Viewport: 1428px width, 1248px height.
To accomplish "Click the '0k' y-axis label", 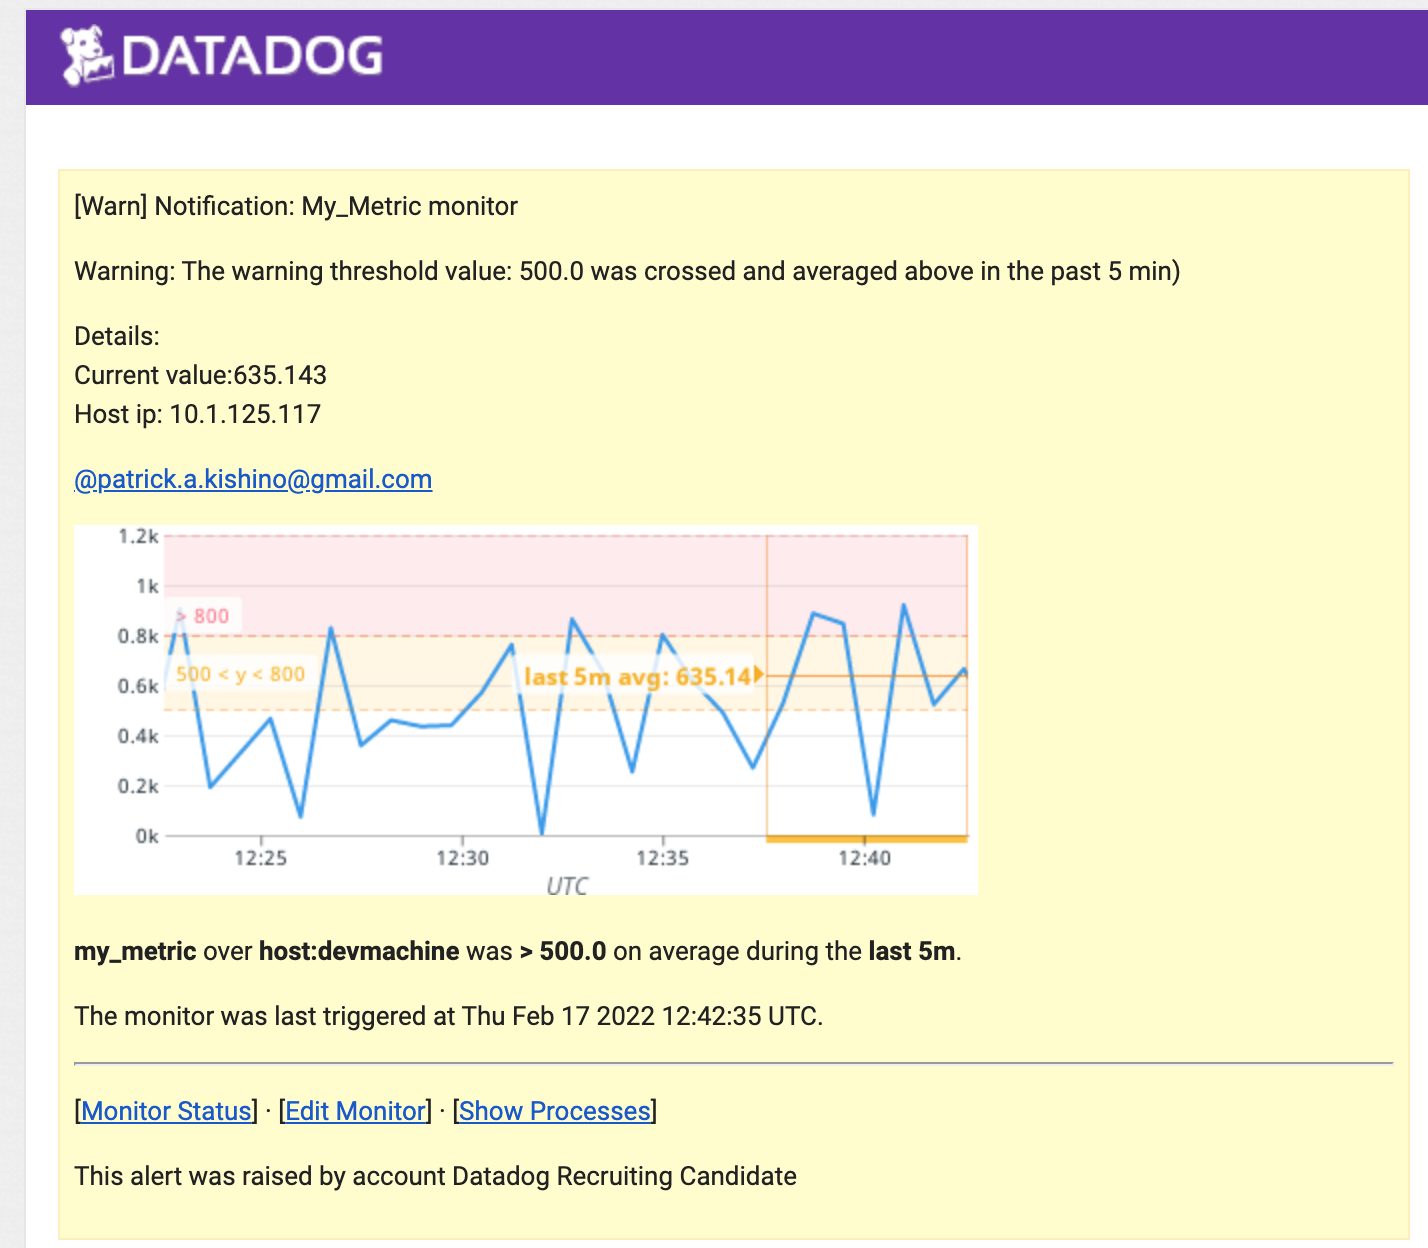I will (147, 836).
